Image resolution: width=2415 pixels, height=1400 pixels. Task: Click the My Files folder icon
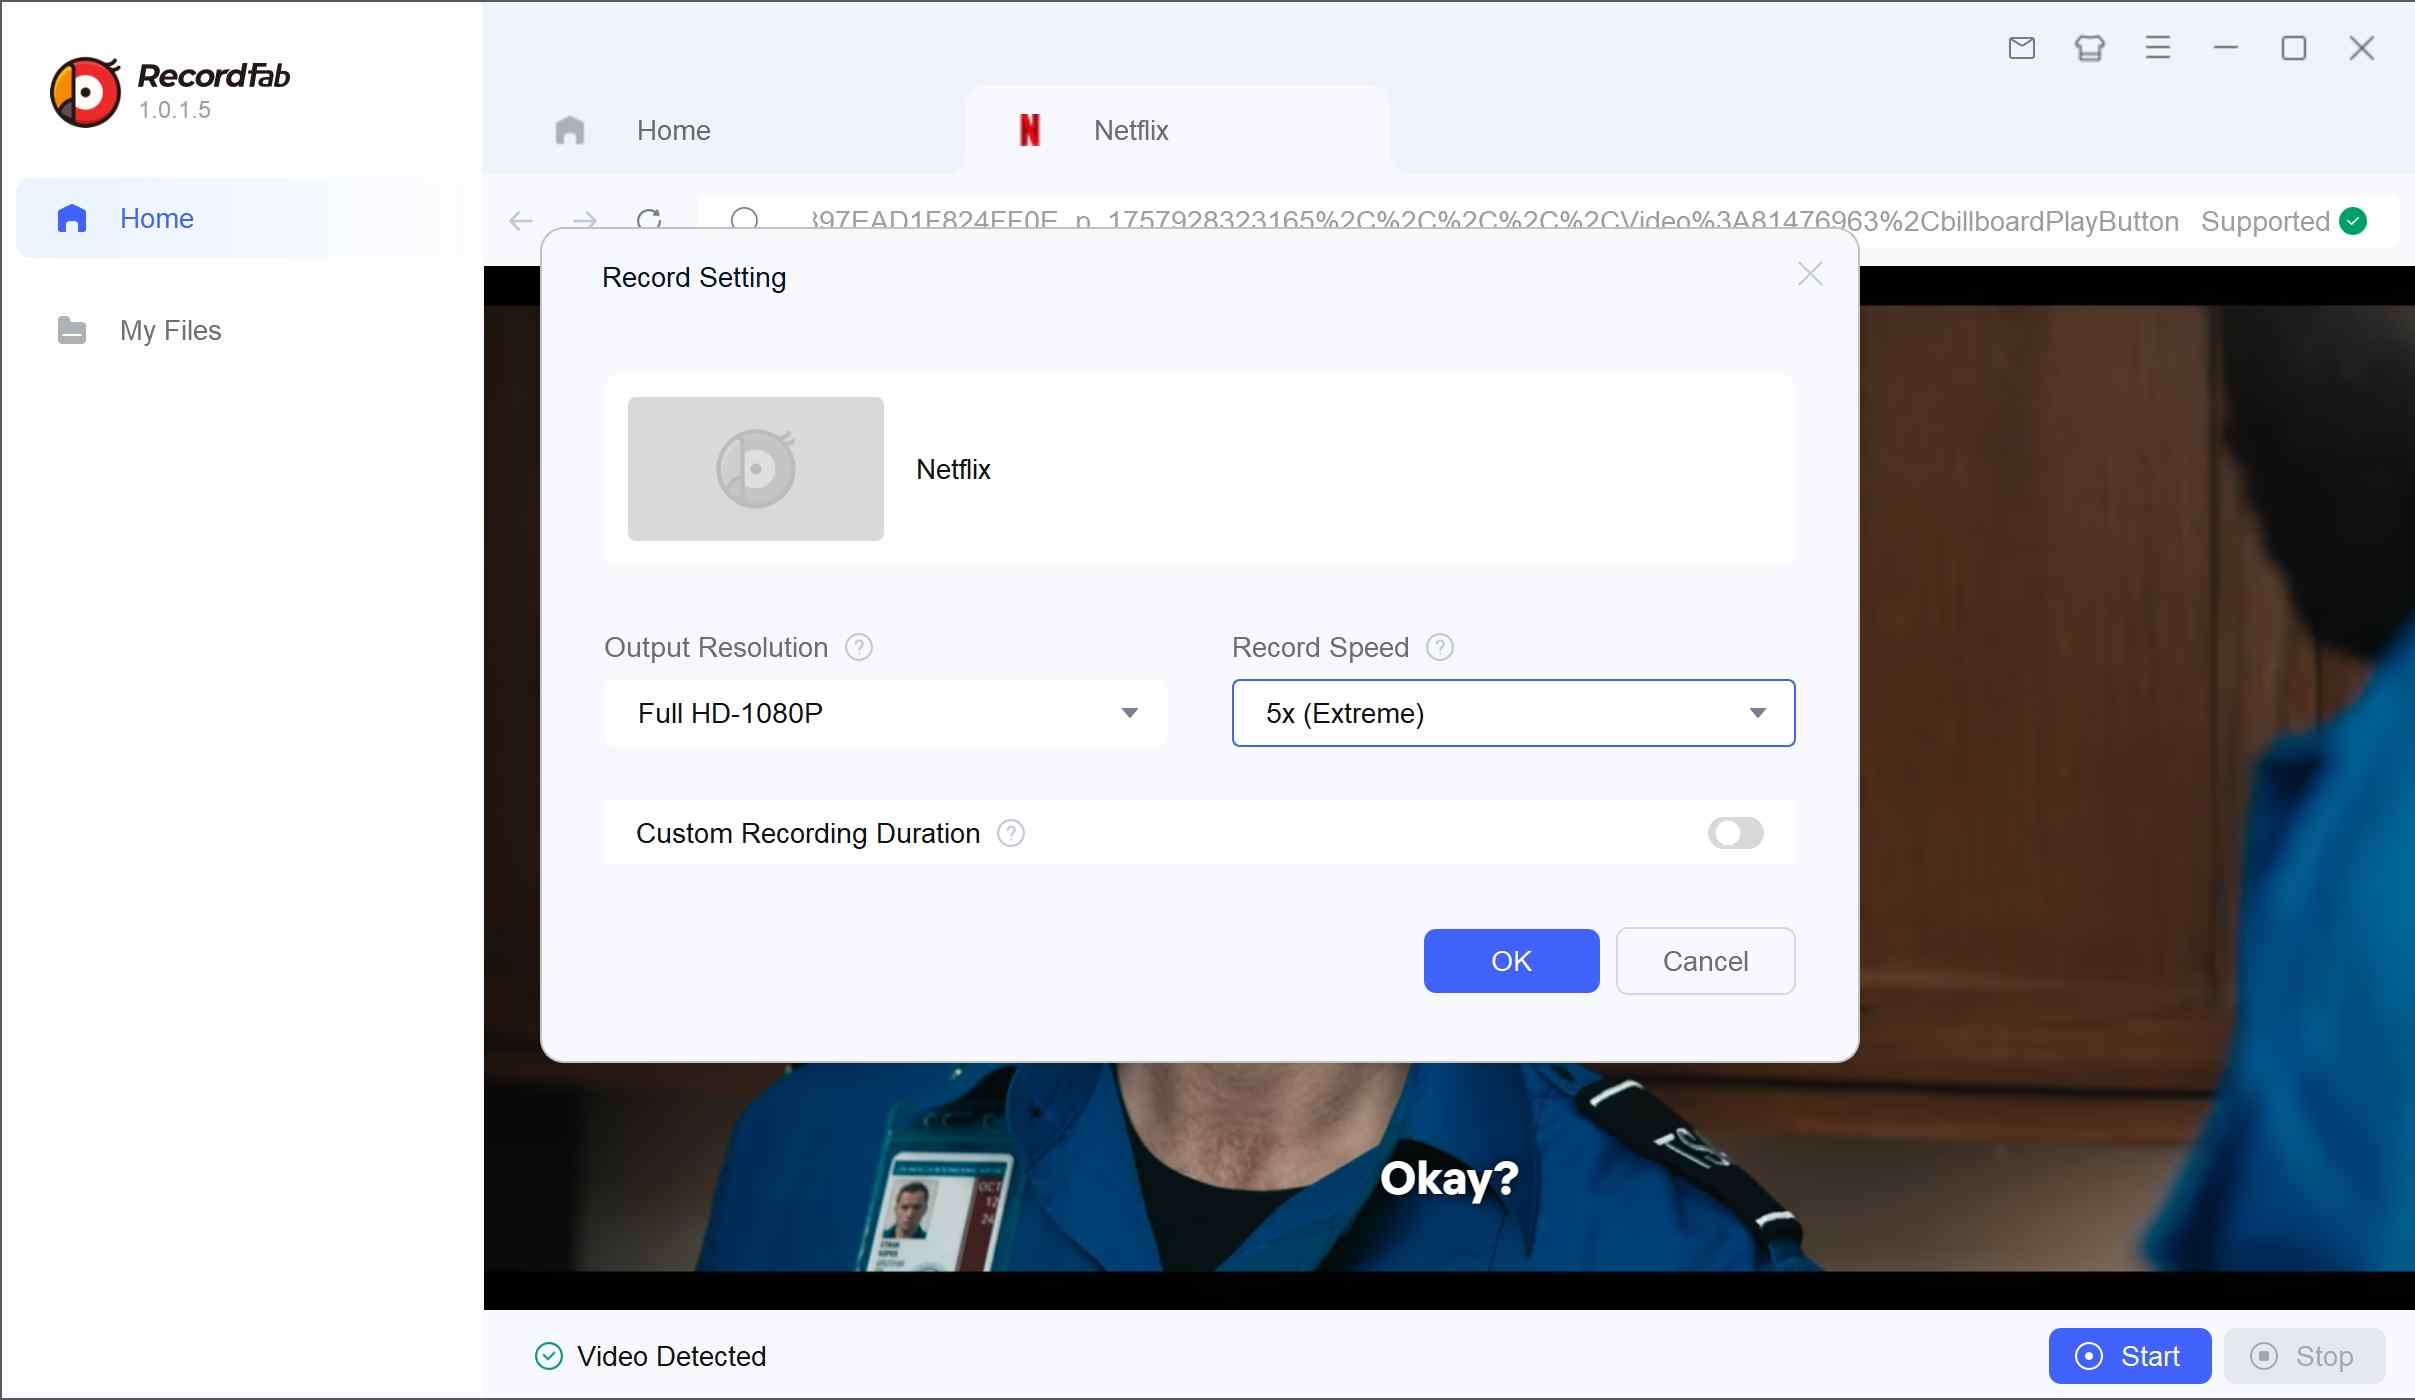(x=72, y=330)
